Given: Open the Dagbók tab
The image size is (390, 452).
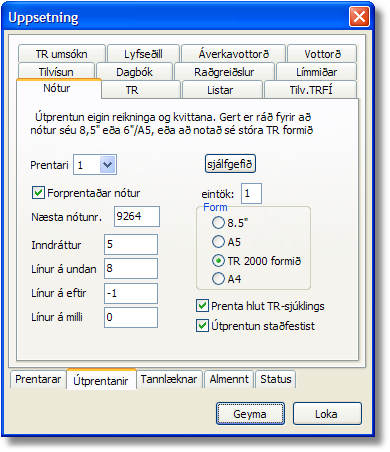Looking at the screenshot, I should click(x=134, y=72).
